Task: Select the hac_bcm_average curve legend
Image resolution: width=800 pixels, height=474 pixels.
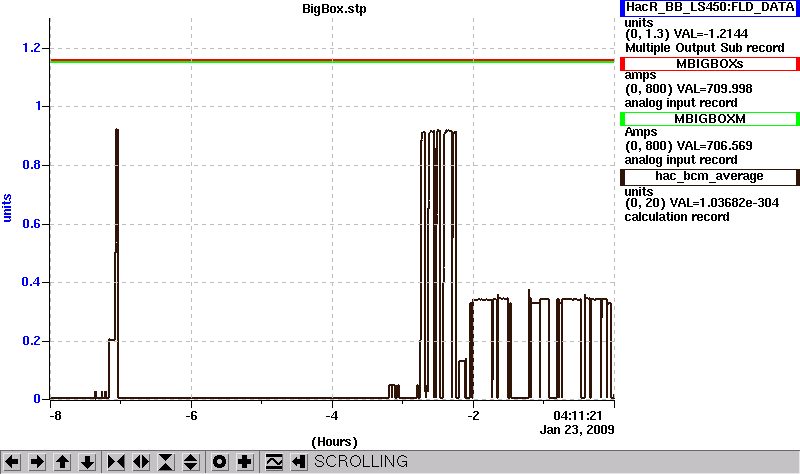Action: (710, 177)
